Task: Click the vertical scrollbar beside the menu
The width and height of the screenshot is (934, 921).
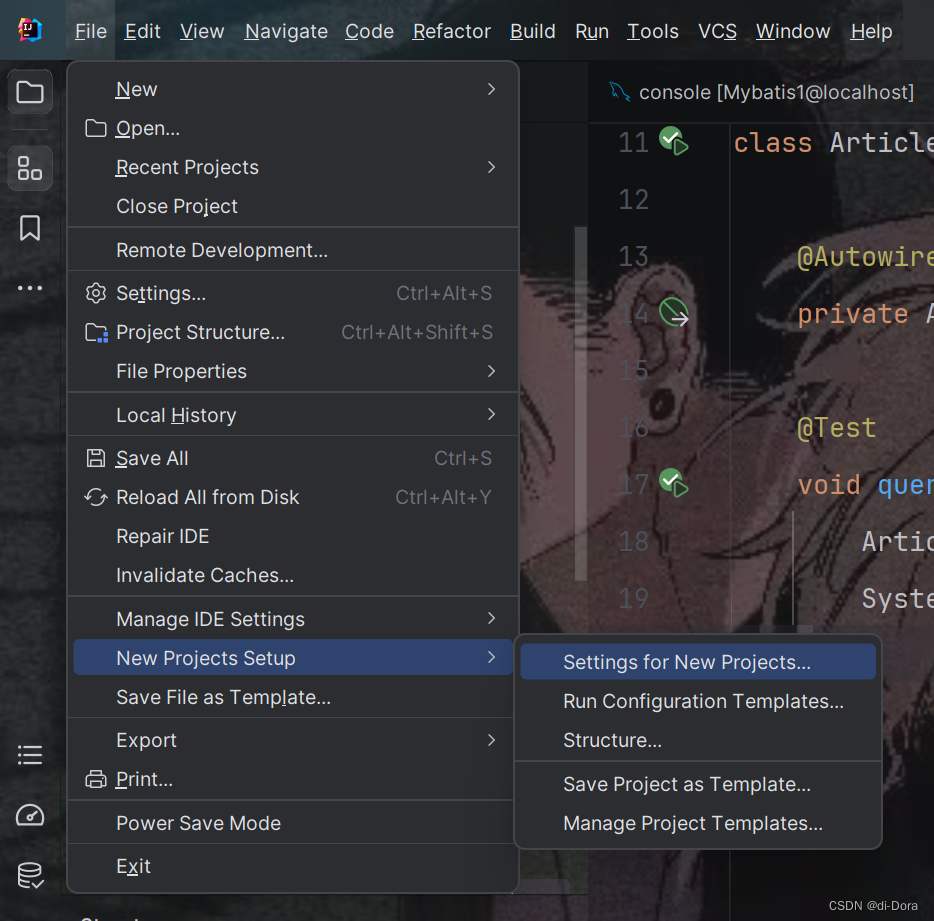Action: [581, 403]
